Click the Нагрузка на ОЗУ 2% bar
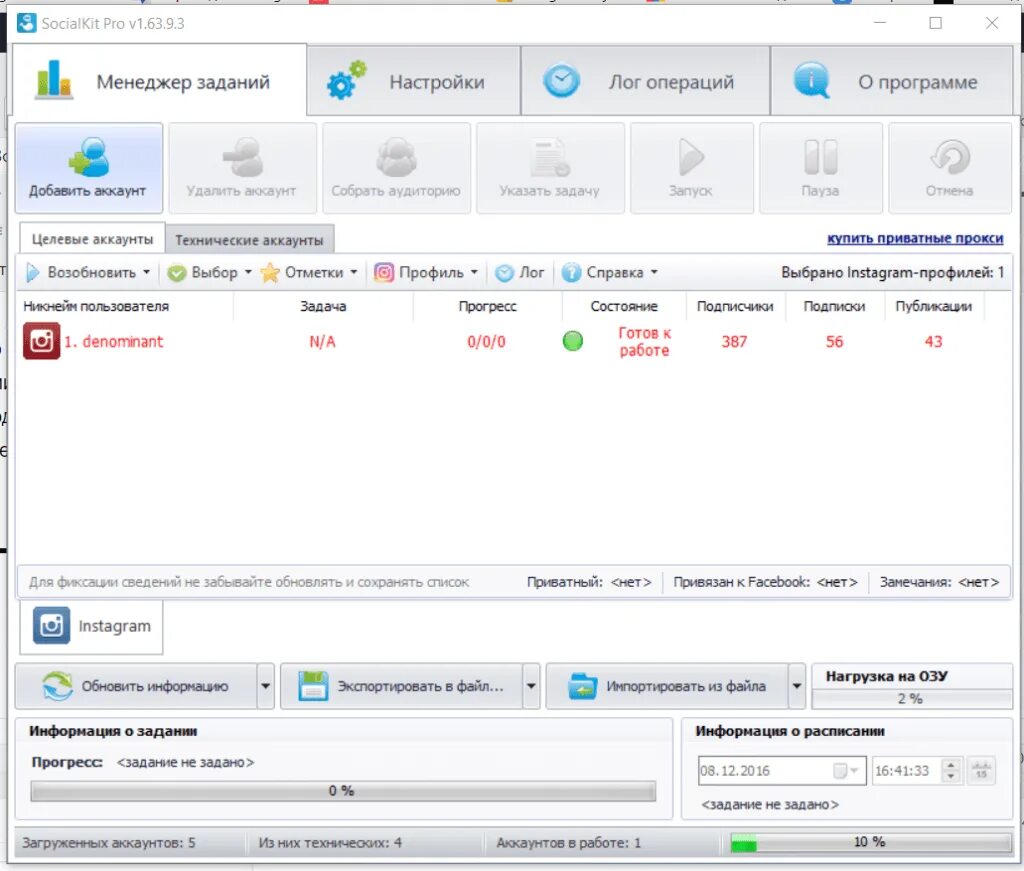This screenshot has width=1024, height=871. pos(912,699)
